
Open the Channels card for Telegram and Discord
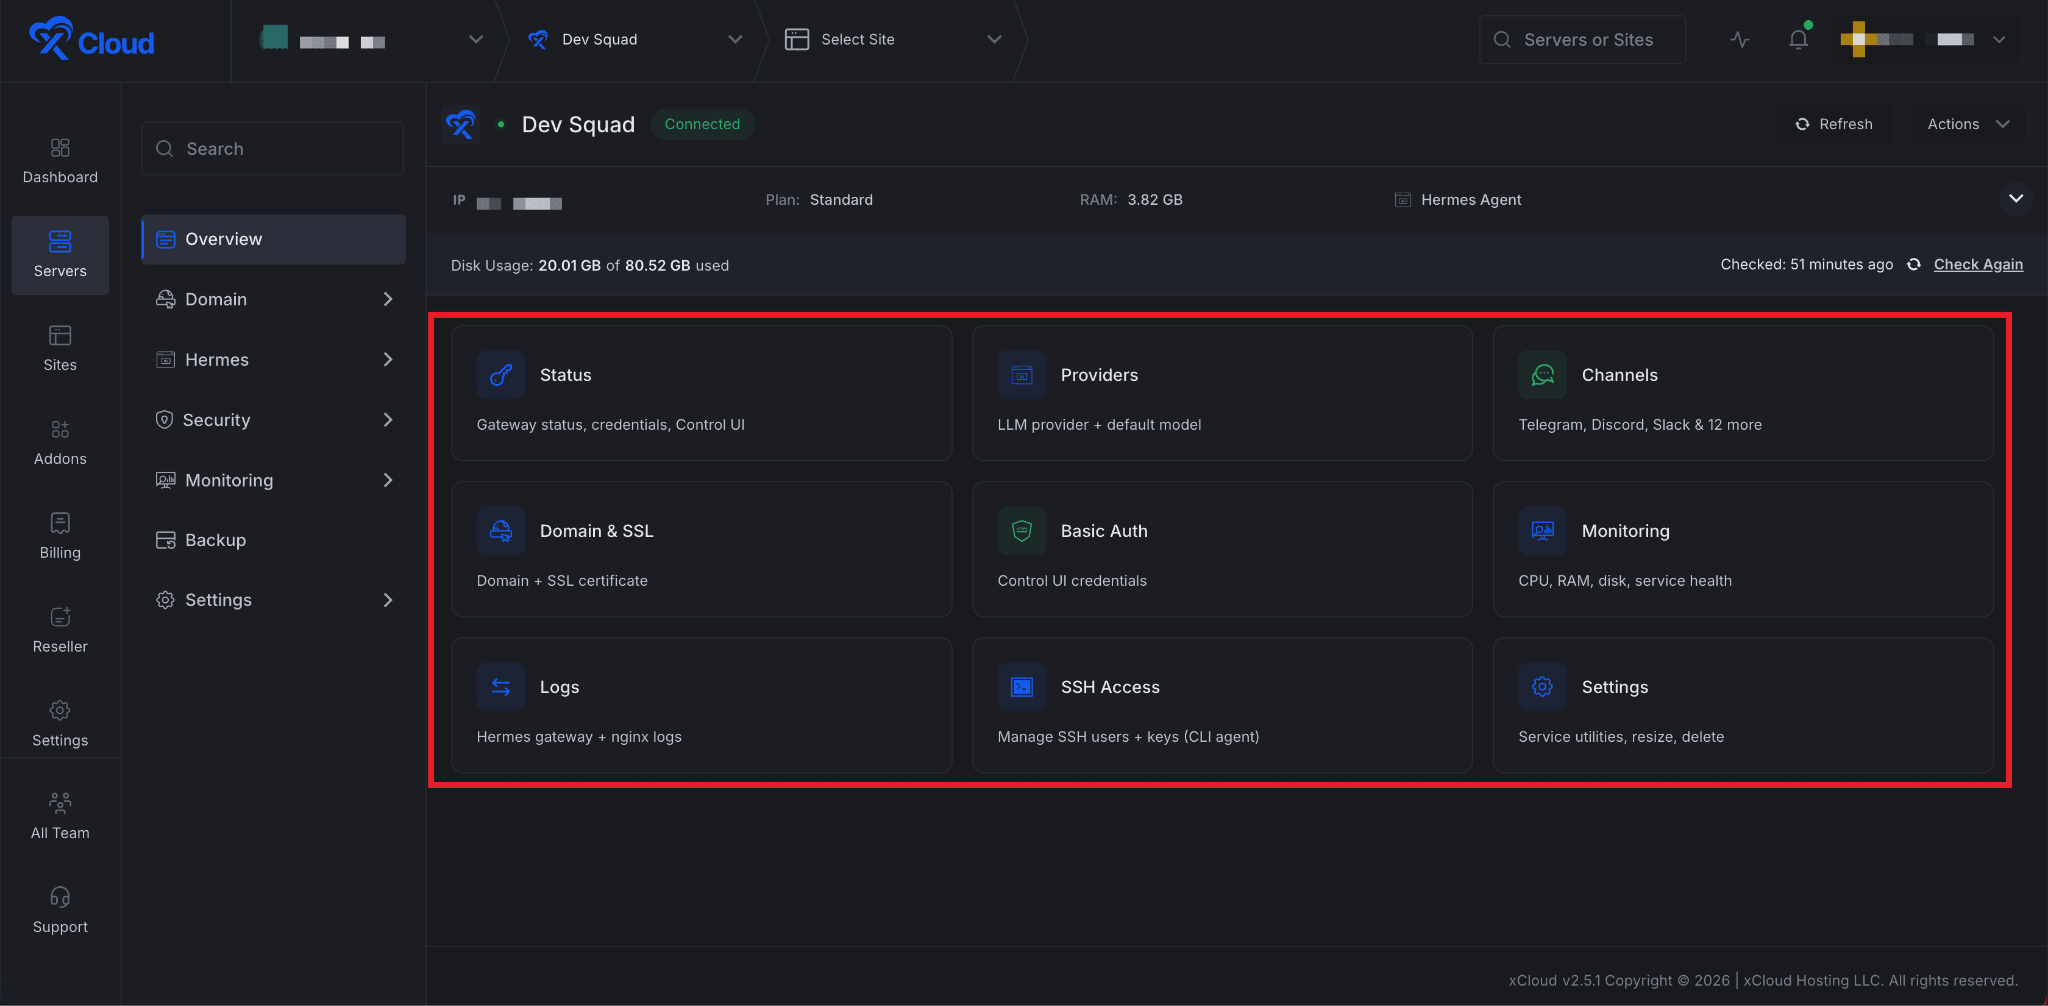(1742, 393)
